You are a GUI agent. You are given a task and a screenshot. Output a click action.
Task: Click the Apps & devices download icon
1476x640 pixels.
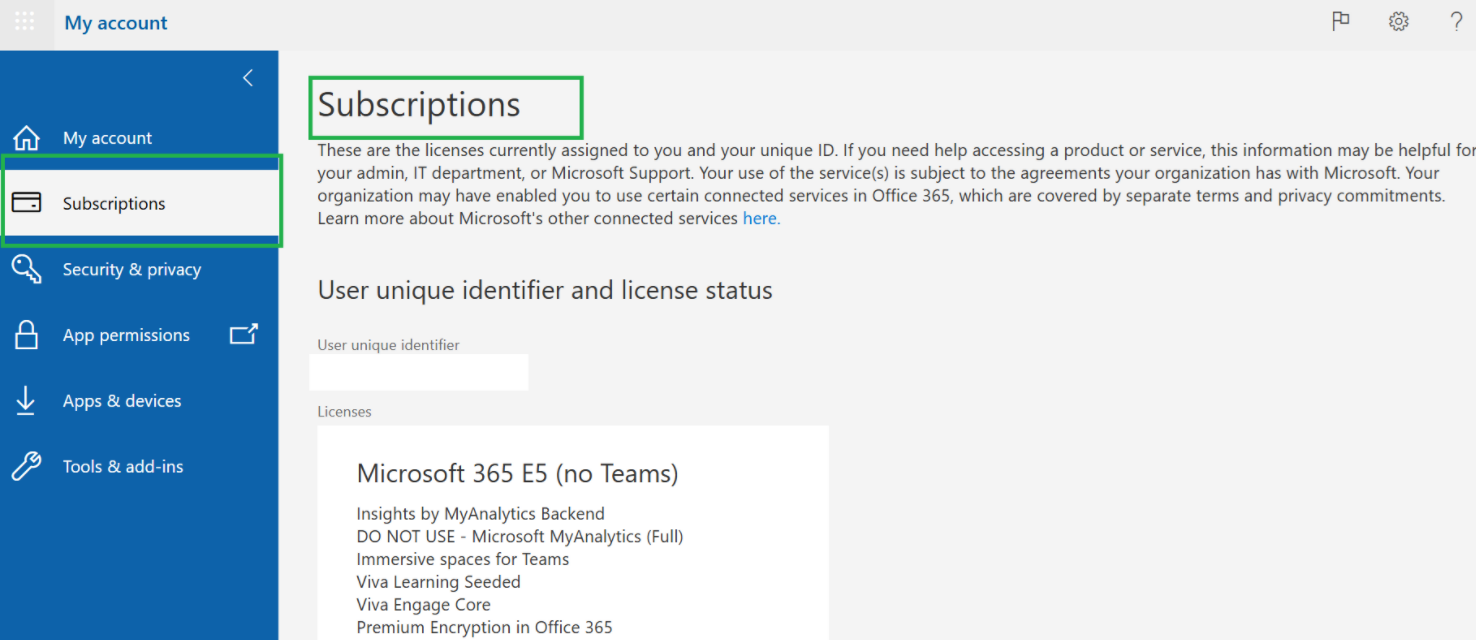click(x=25, y=400)
